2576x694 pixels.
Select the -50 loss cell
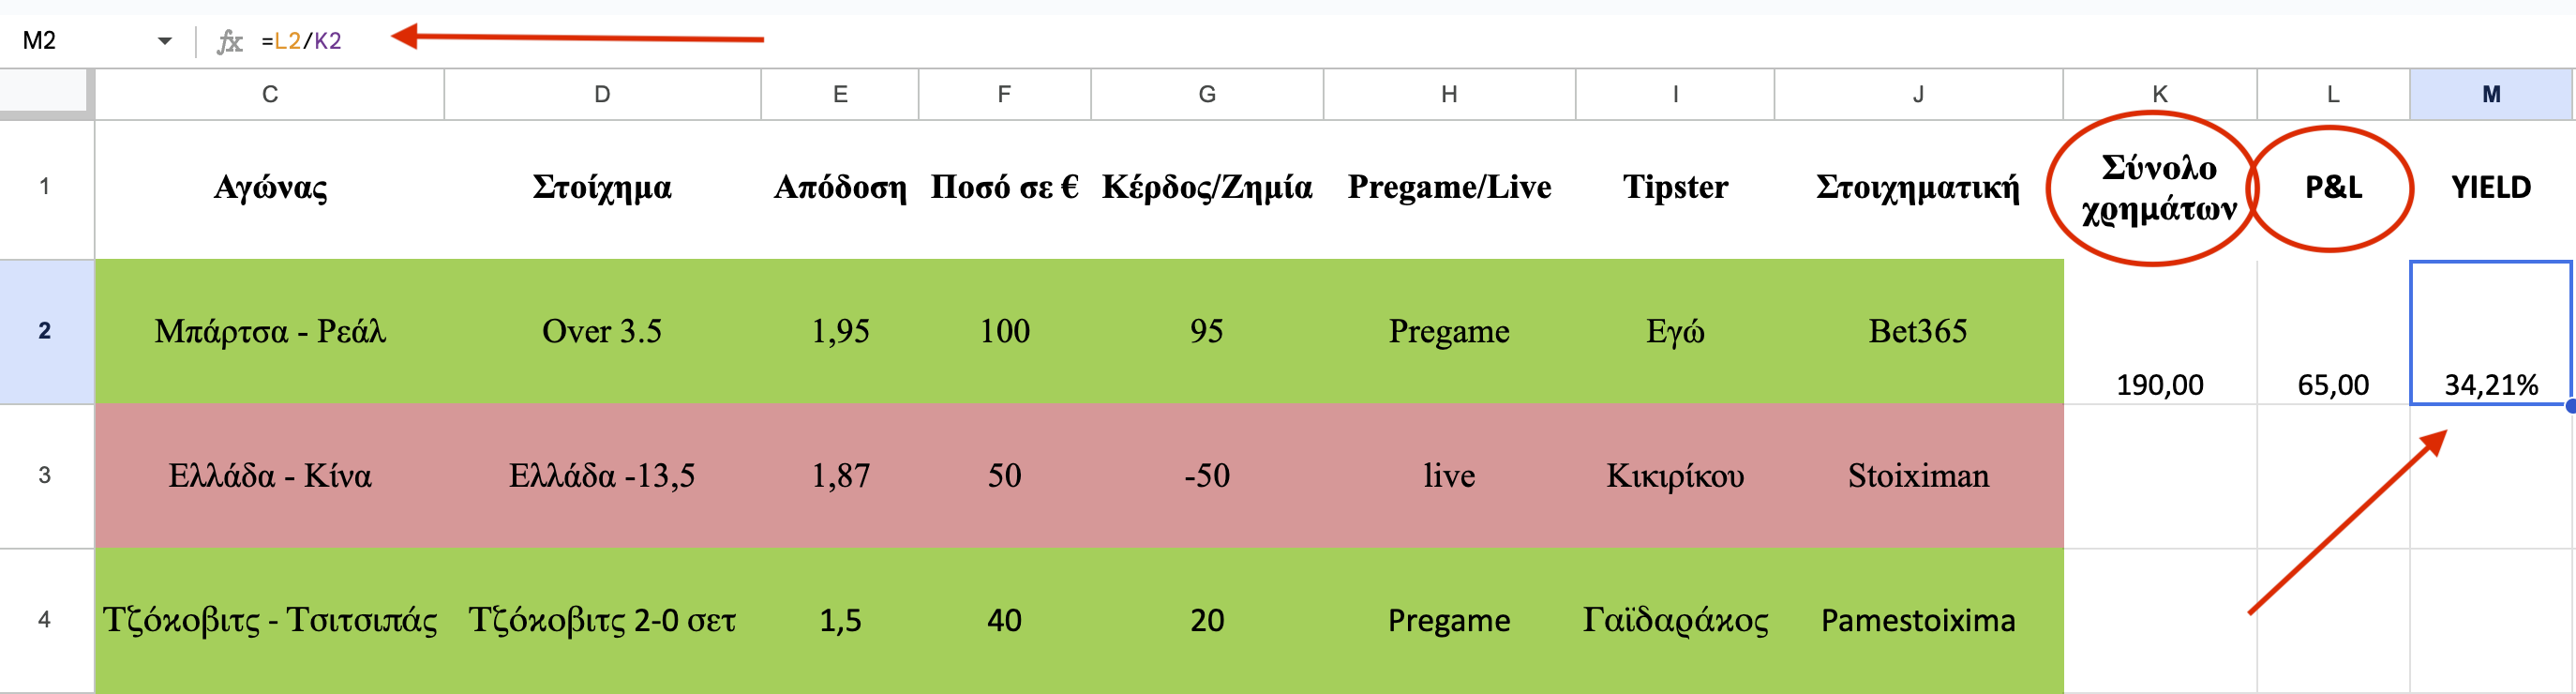click(x=1207, y=476)
